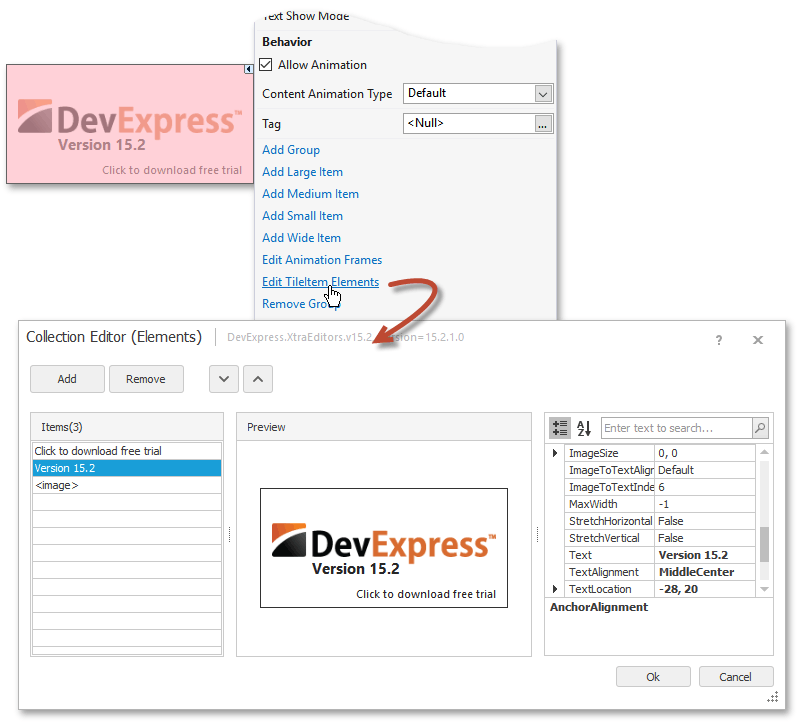
Task: Click the Items(3) list header
Action: (x=127, y=427)
